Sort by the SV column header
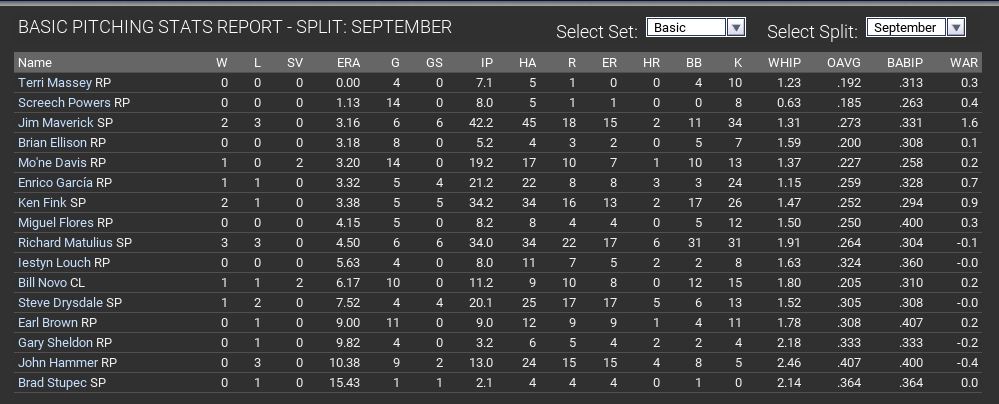Screen dimensions: 999x404 (295, 63)
